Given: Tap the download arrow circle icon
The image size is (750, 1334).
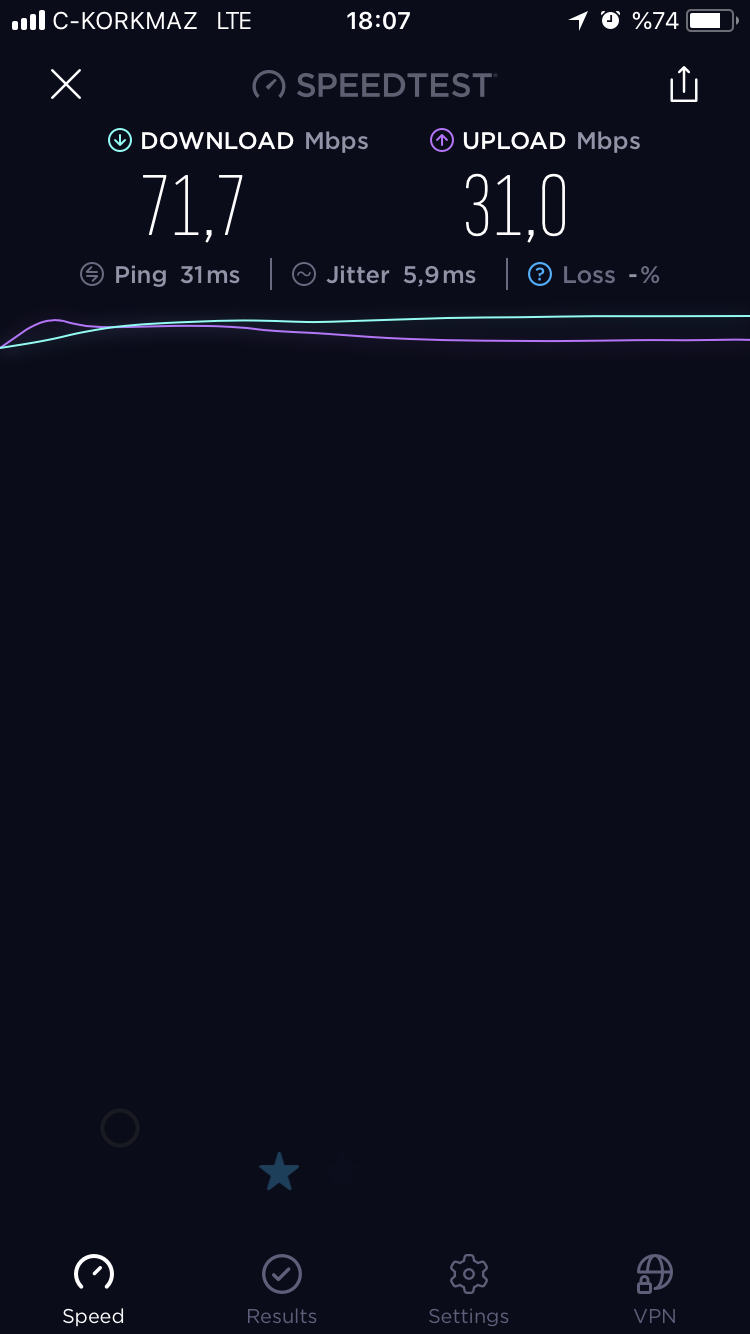Looking at the screenshot, I should (120, 141).
